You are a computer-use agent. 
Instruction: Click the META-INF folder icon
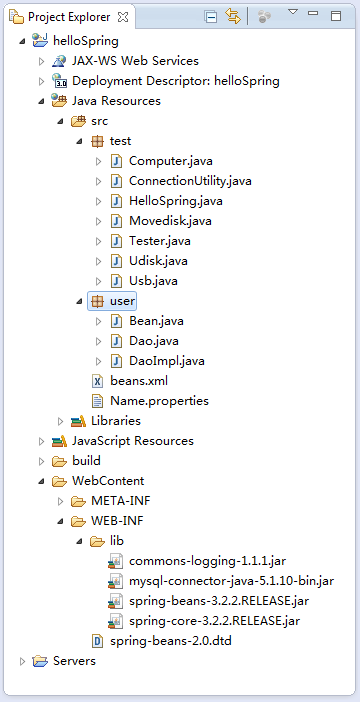[x=78, y=501]
